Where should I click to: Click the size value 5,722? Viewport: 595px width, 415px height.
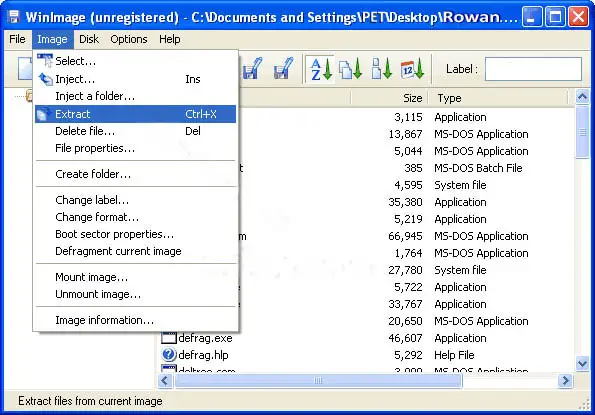(x=408, y=287)
